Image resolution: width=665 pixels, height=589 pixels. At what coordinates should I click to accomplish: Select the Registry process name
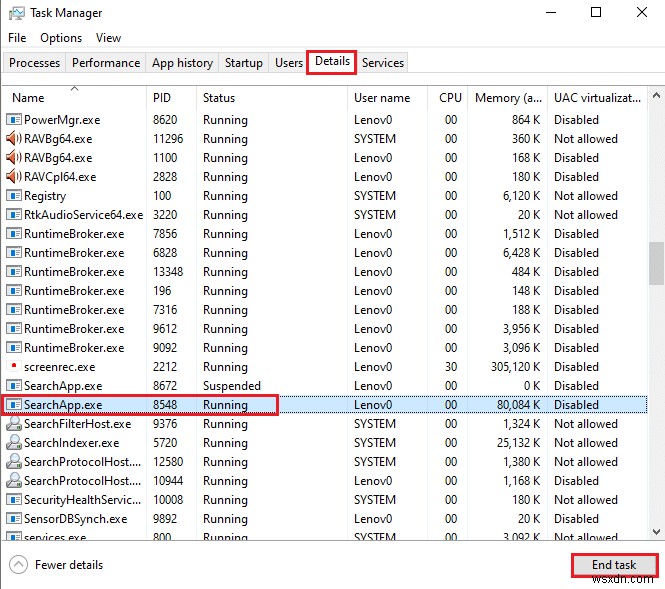point(45,196)
